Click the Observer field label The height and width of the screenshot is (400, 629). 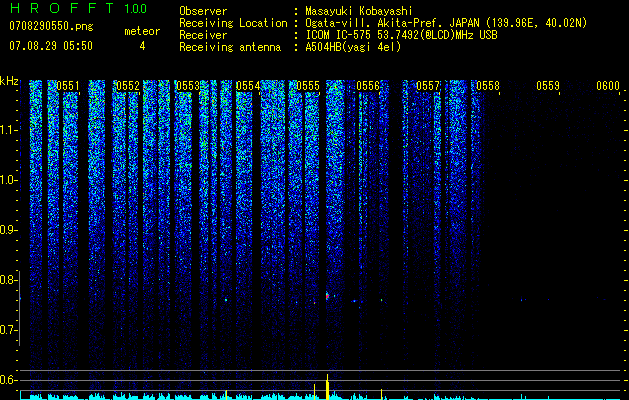[203, 11]
